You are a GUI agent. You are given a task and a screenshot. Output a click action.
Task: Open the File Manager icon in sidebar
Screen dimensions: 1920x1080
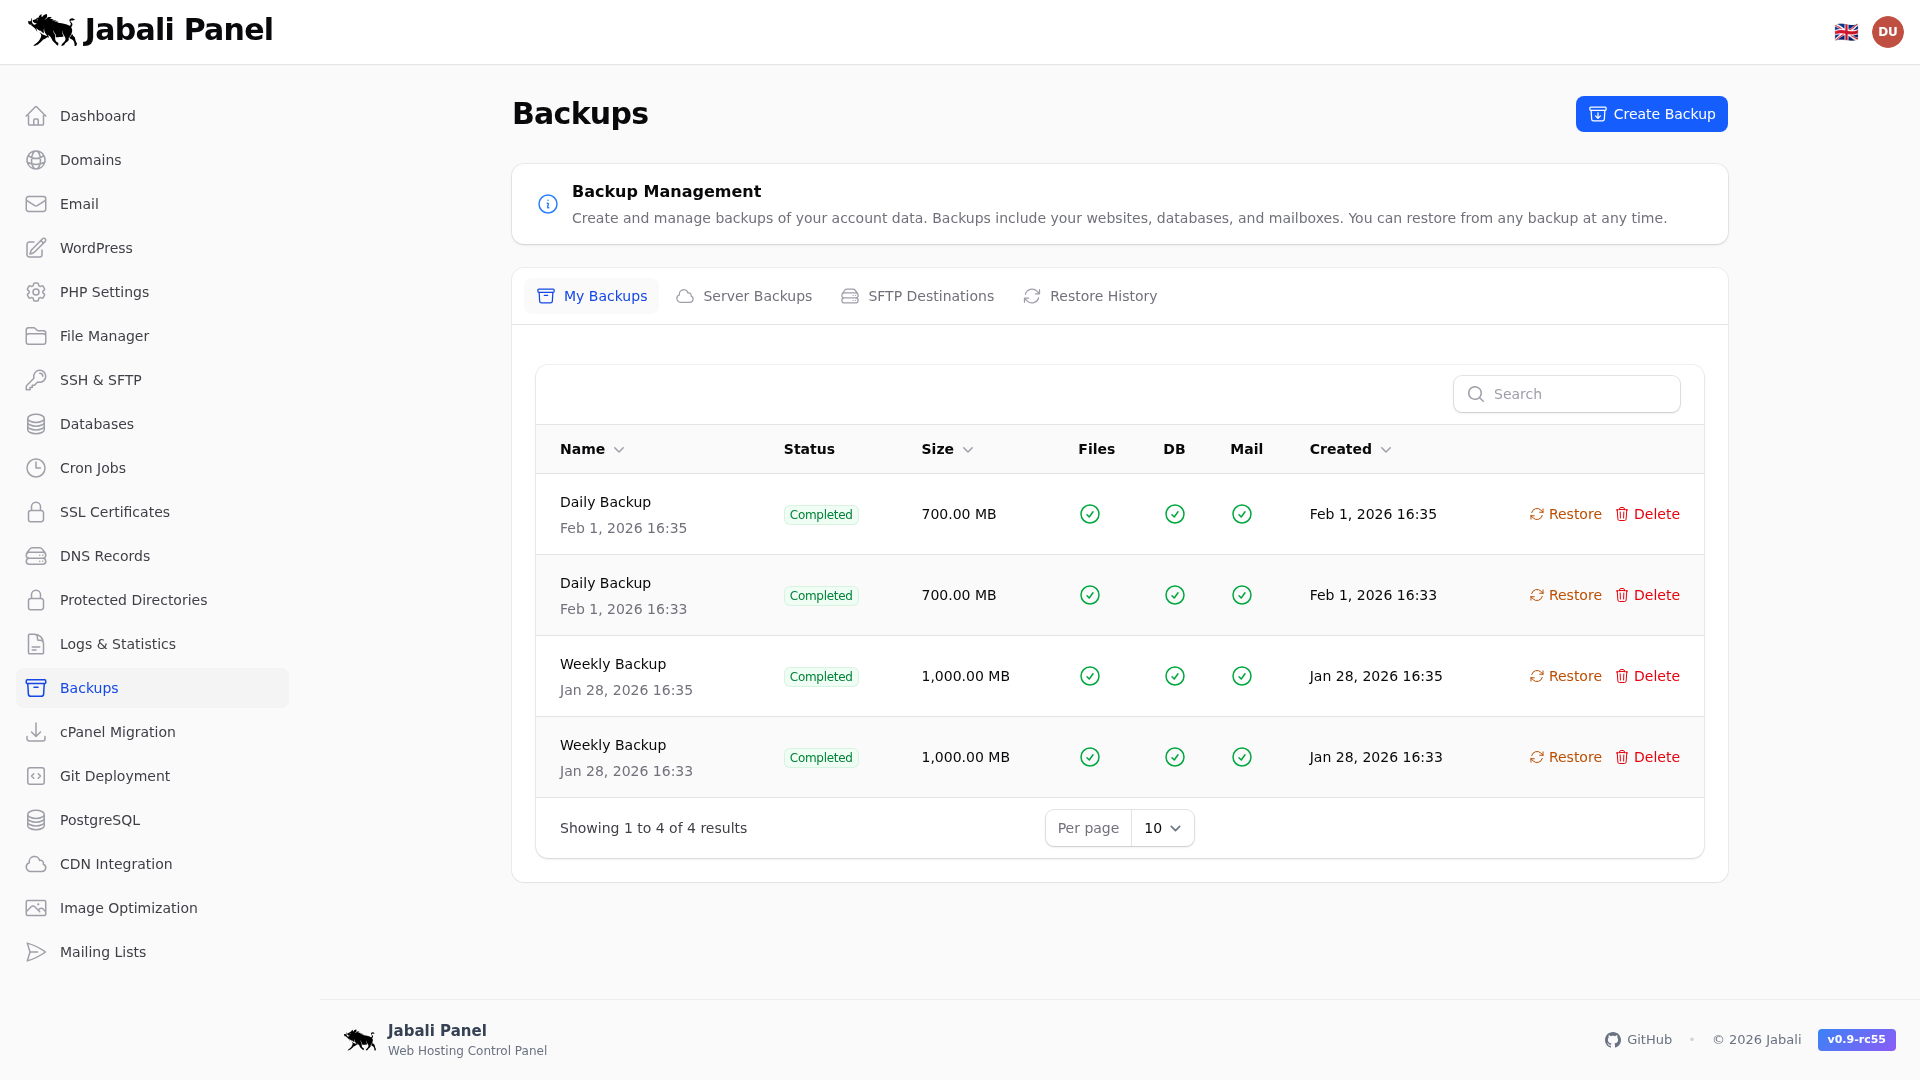pos(37,336)
